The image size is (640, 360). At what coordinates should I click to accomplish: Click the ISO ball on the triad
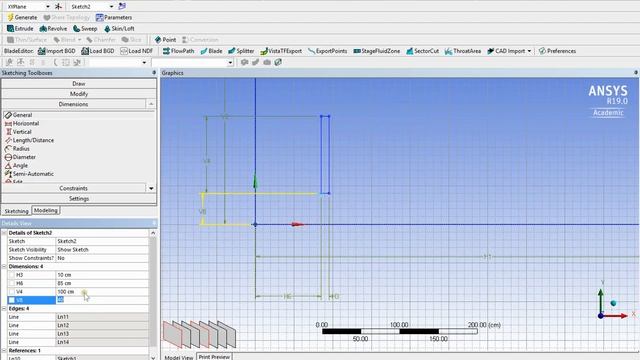(x=613, y=303)
